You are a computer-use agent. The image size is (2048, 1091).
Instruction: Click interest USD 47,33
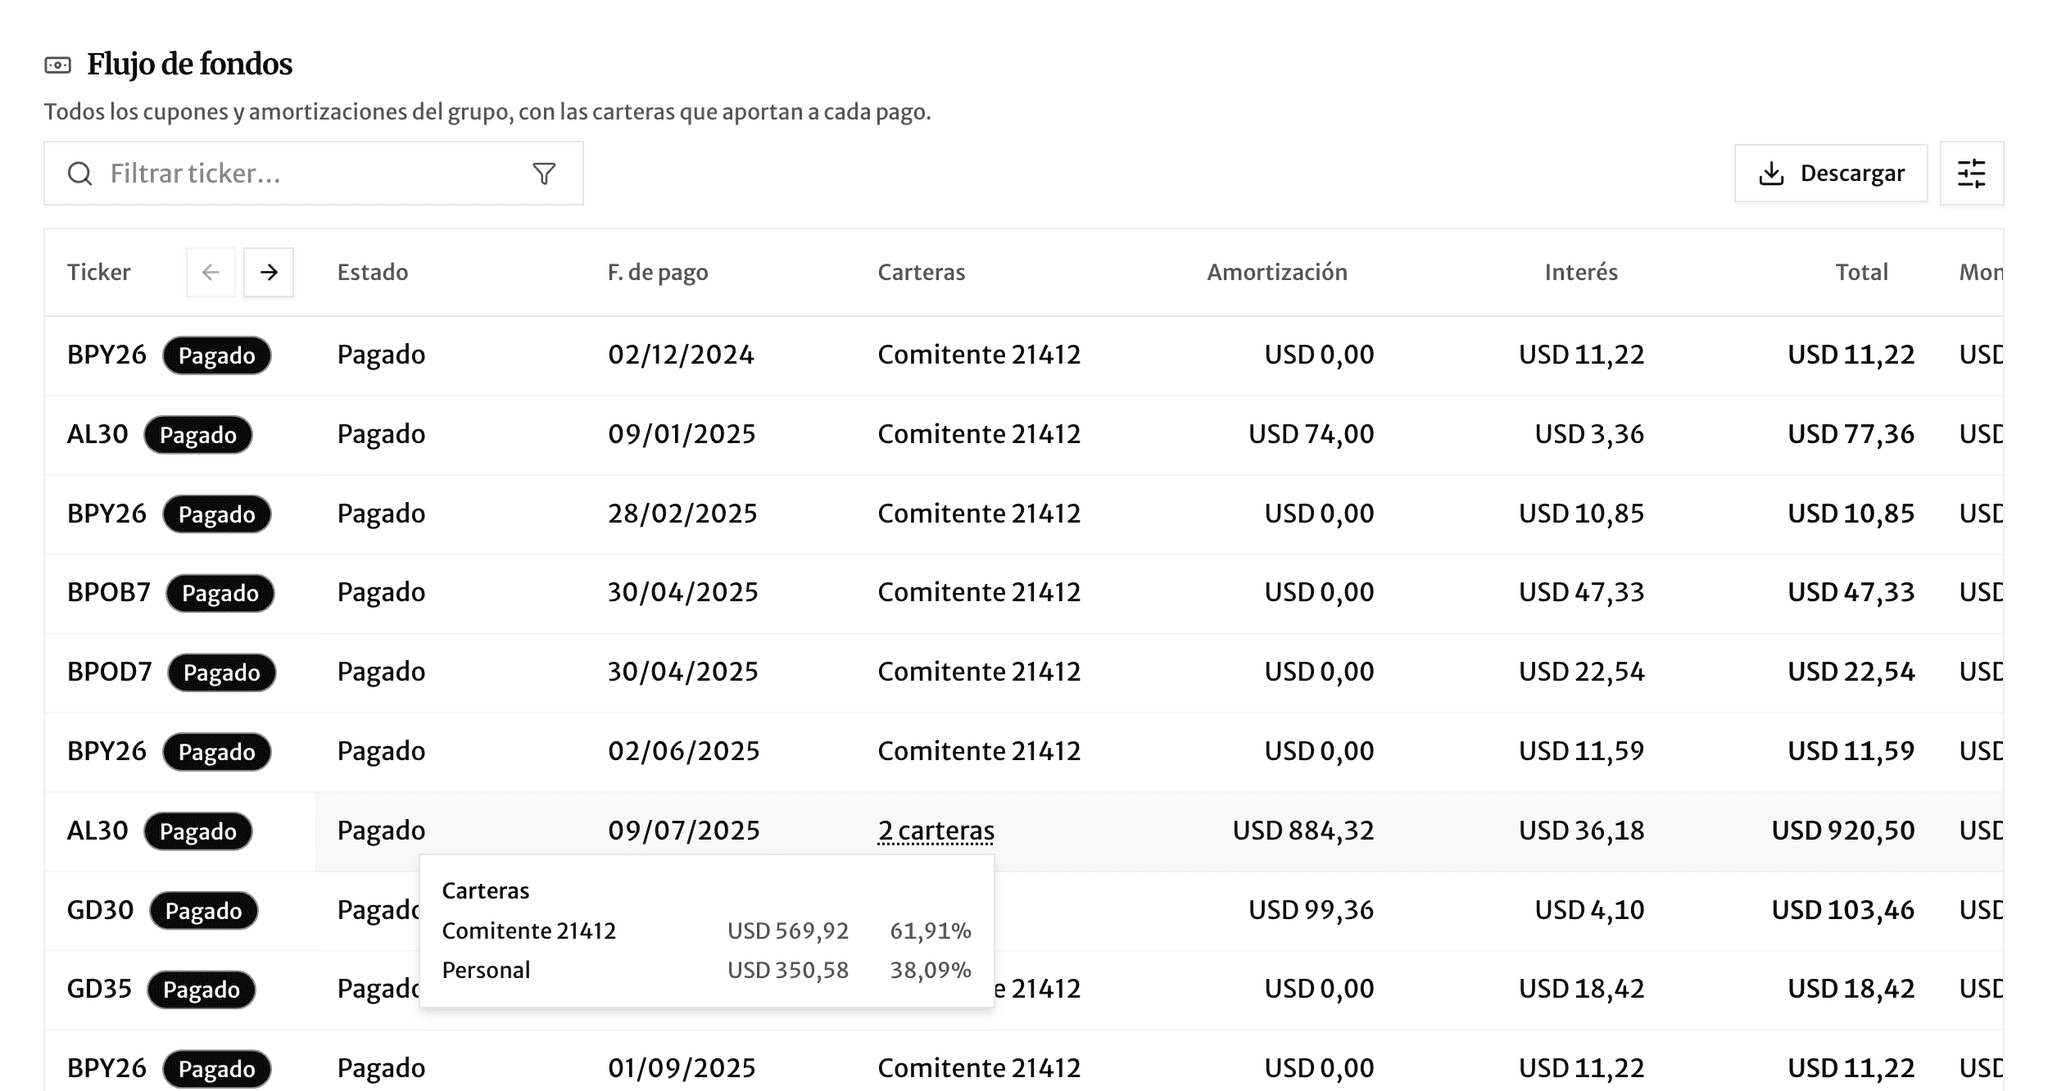pos(1581,592)
